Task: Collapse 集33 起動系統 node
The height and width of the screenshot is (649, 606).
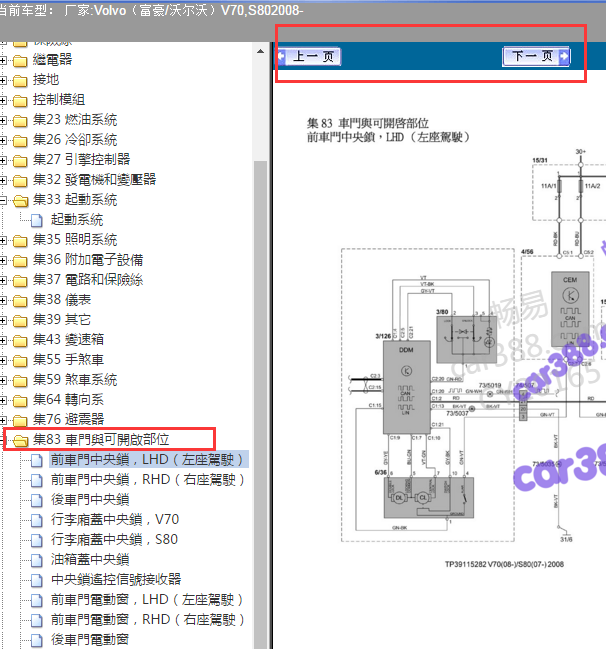Action: tap(2, 200)
